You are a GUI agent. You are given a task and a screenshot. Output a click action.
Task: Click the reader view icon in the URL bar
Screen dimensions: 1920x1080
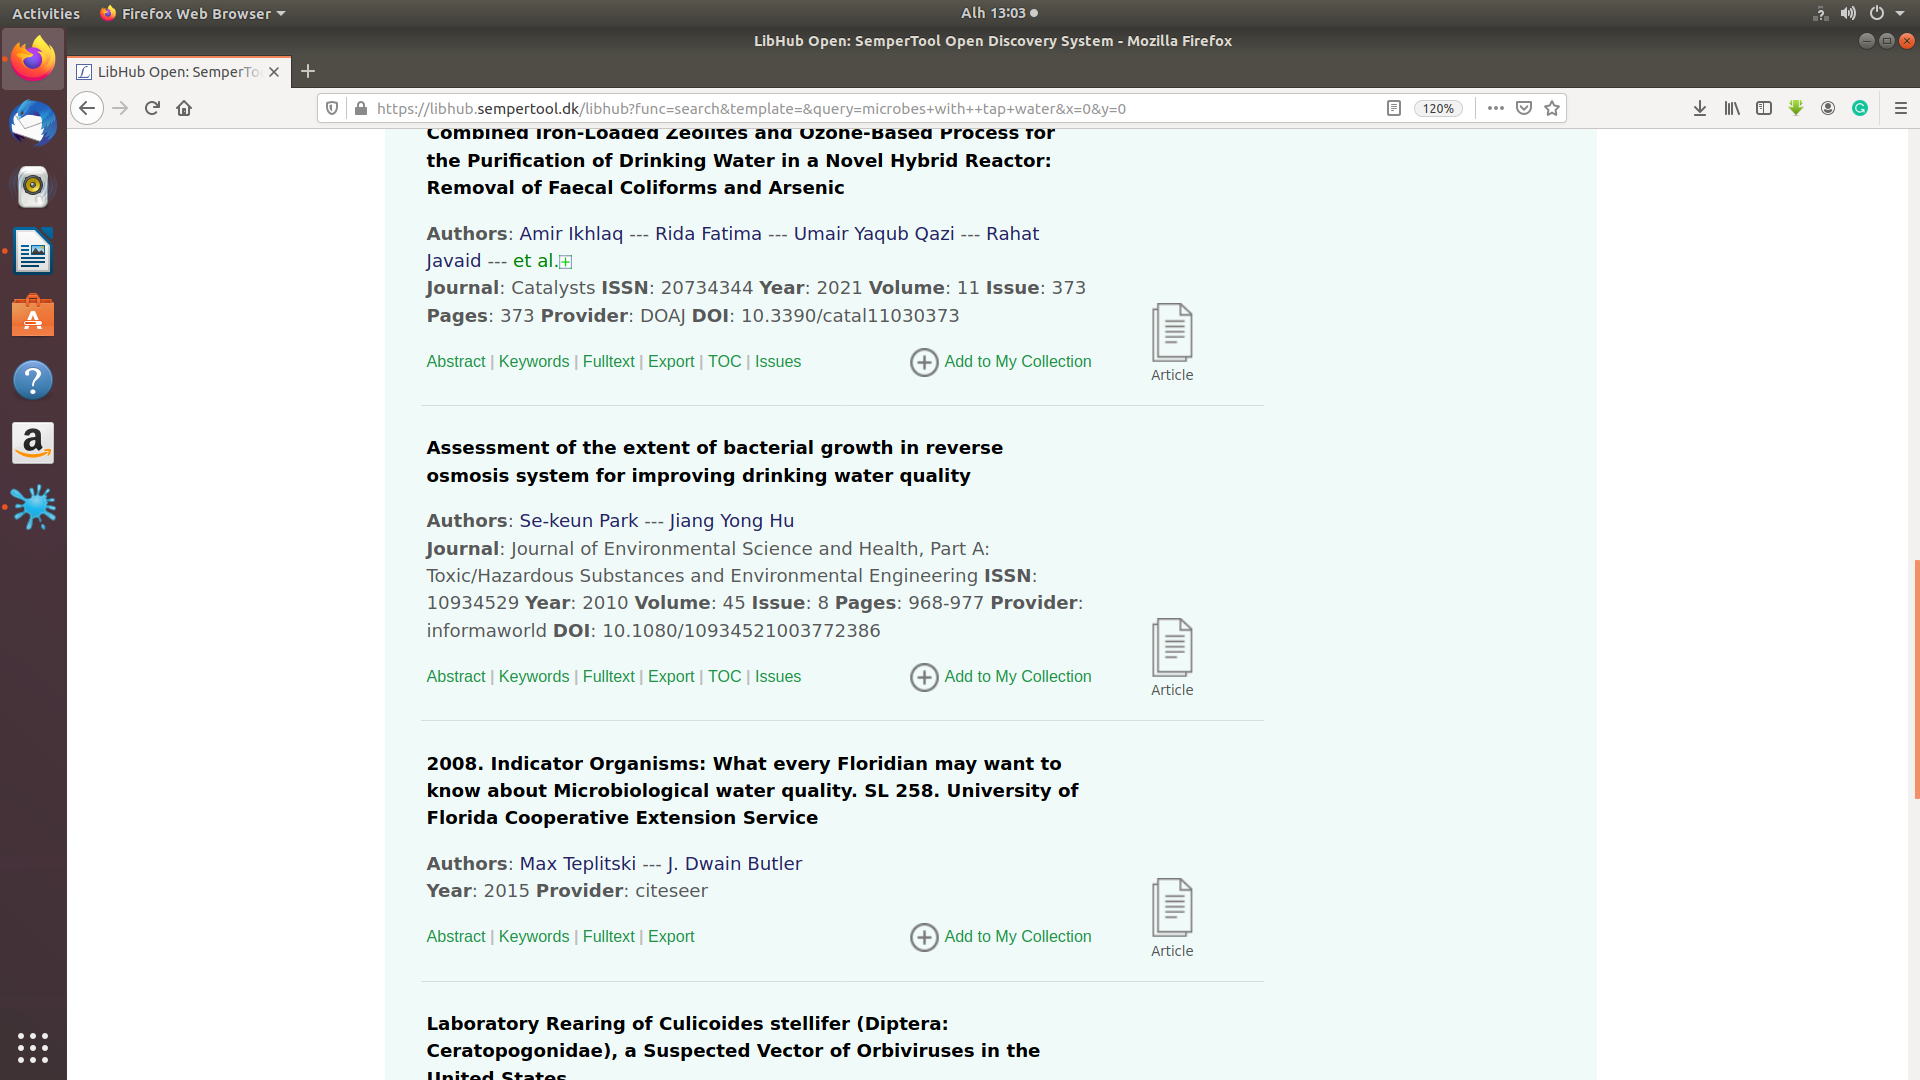coord(1394,108)
